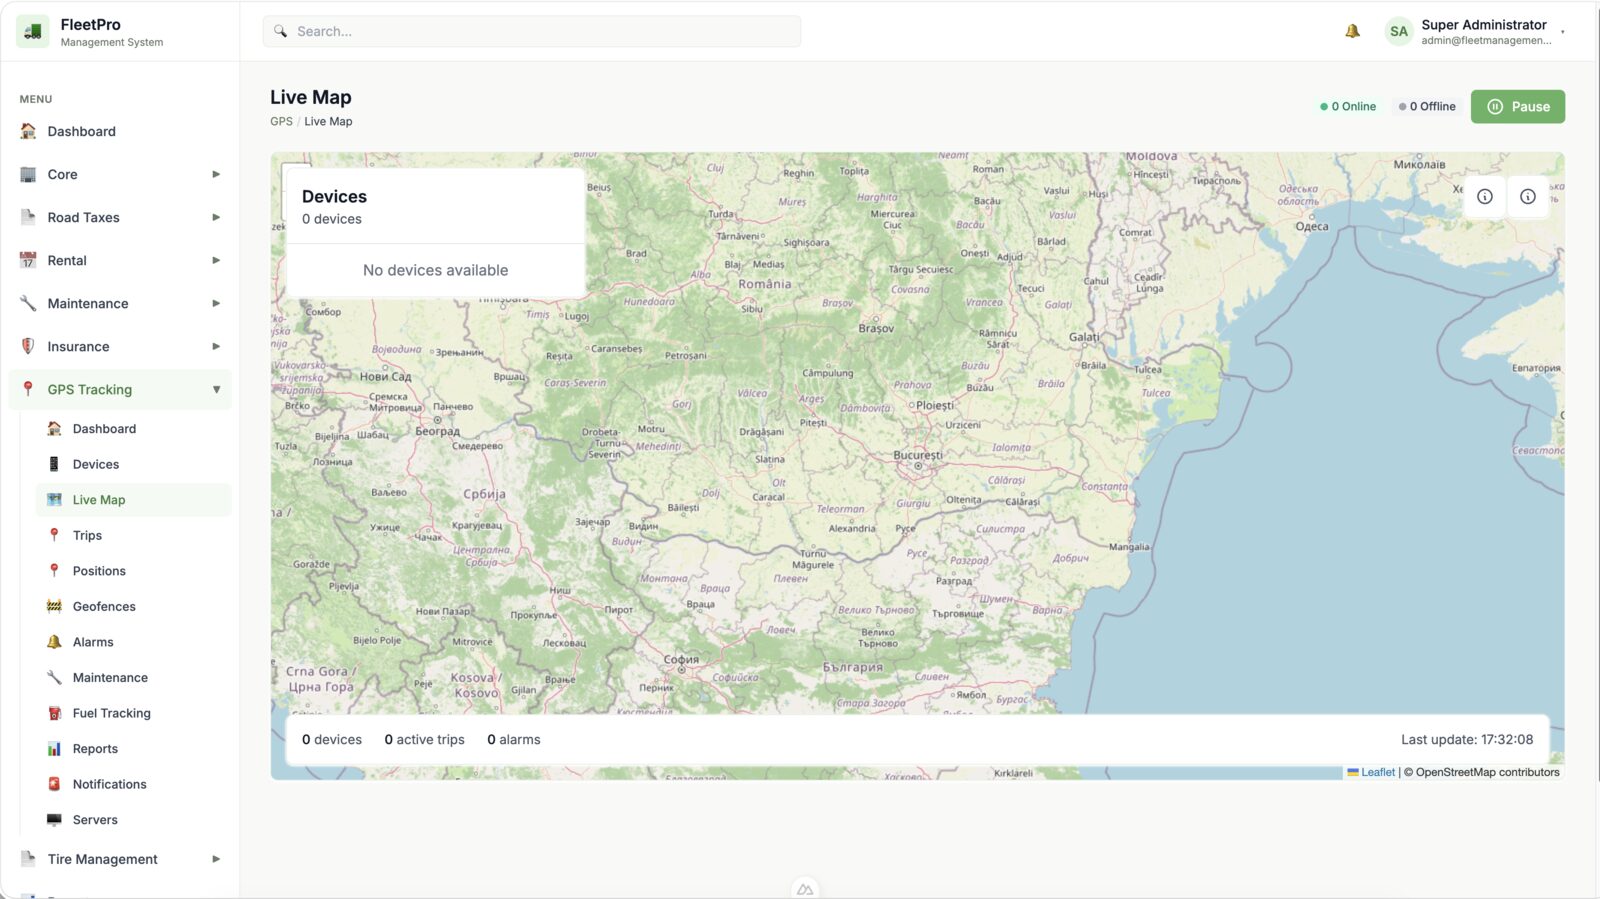Screen dimensions: 1600x899
Task: Open the Geofences submenu item
Action: [x=133, y=606]
